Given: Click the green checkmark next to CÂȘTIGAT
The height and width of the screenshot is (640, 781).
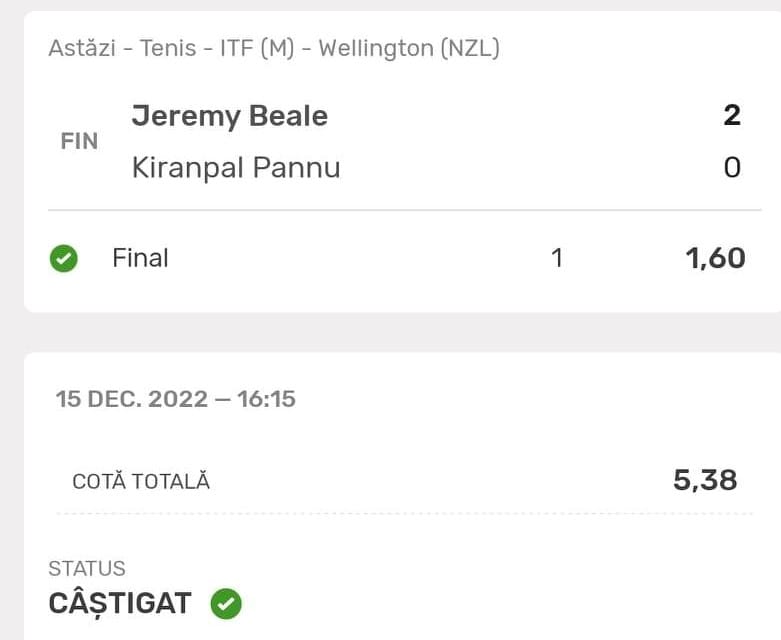Looking at the screenshot, I should coord(226,604).
